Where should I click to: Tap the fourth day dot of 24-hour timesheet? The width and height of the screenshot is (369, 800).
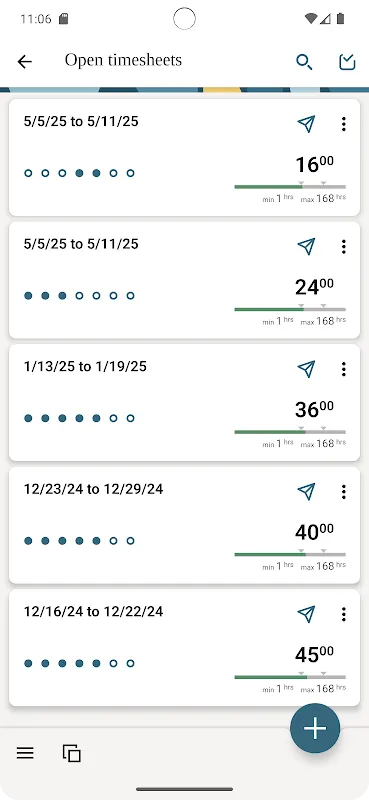click(79, 295)
